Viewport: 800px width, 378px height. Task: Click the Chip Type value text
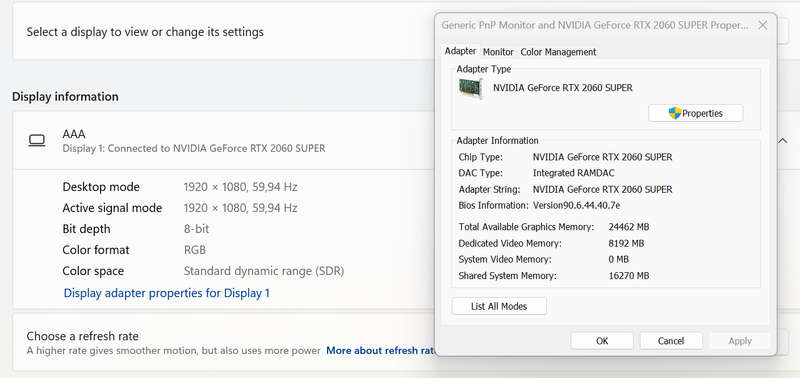[603, 157]
